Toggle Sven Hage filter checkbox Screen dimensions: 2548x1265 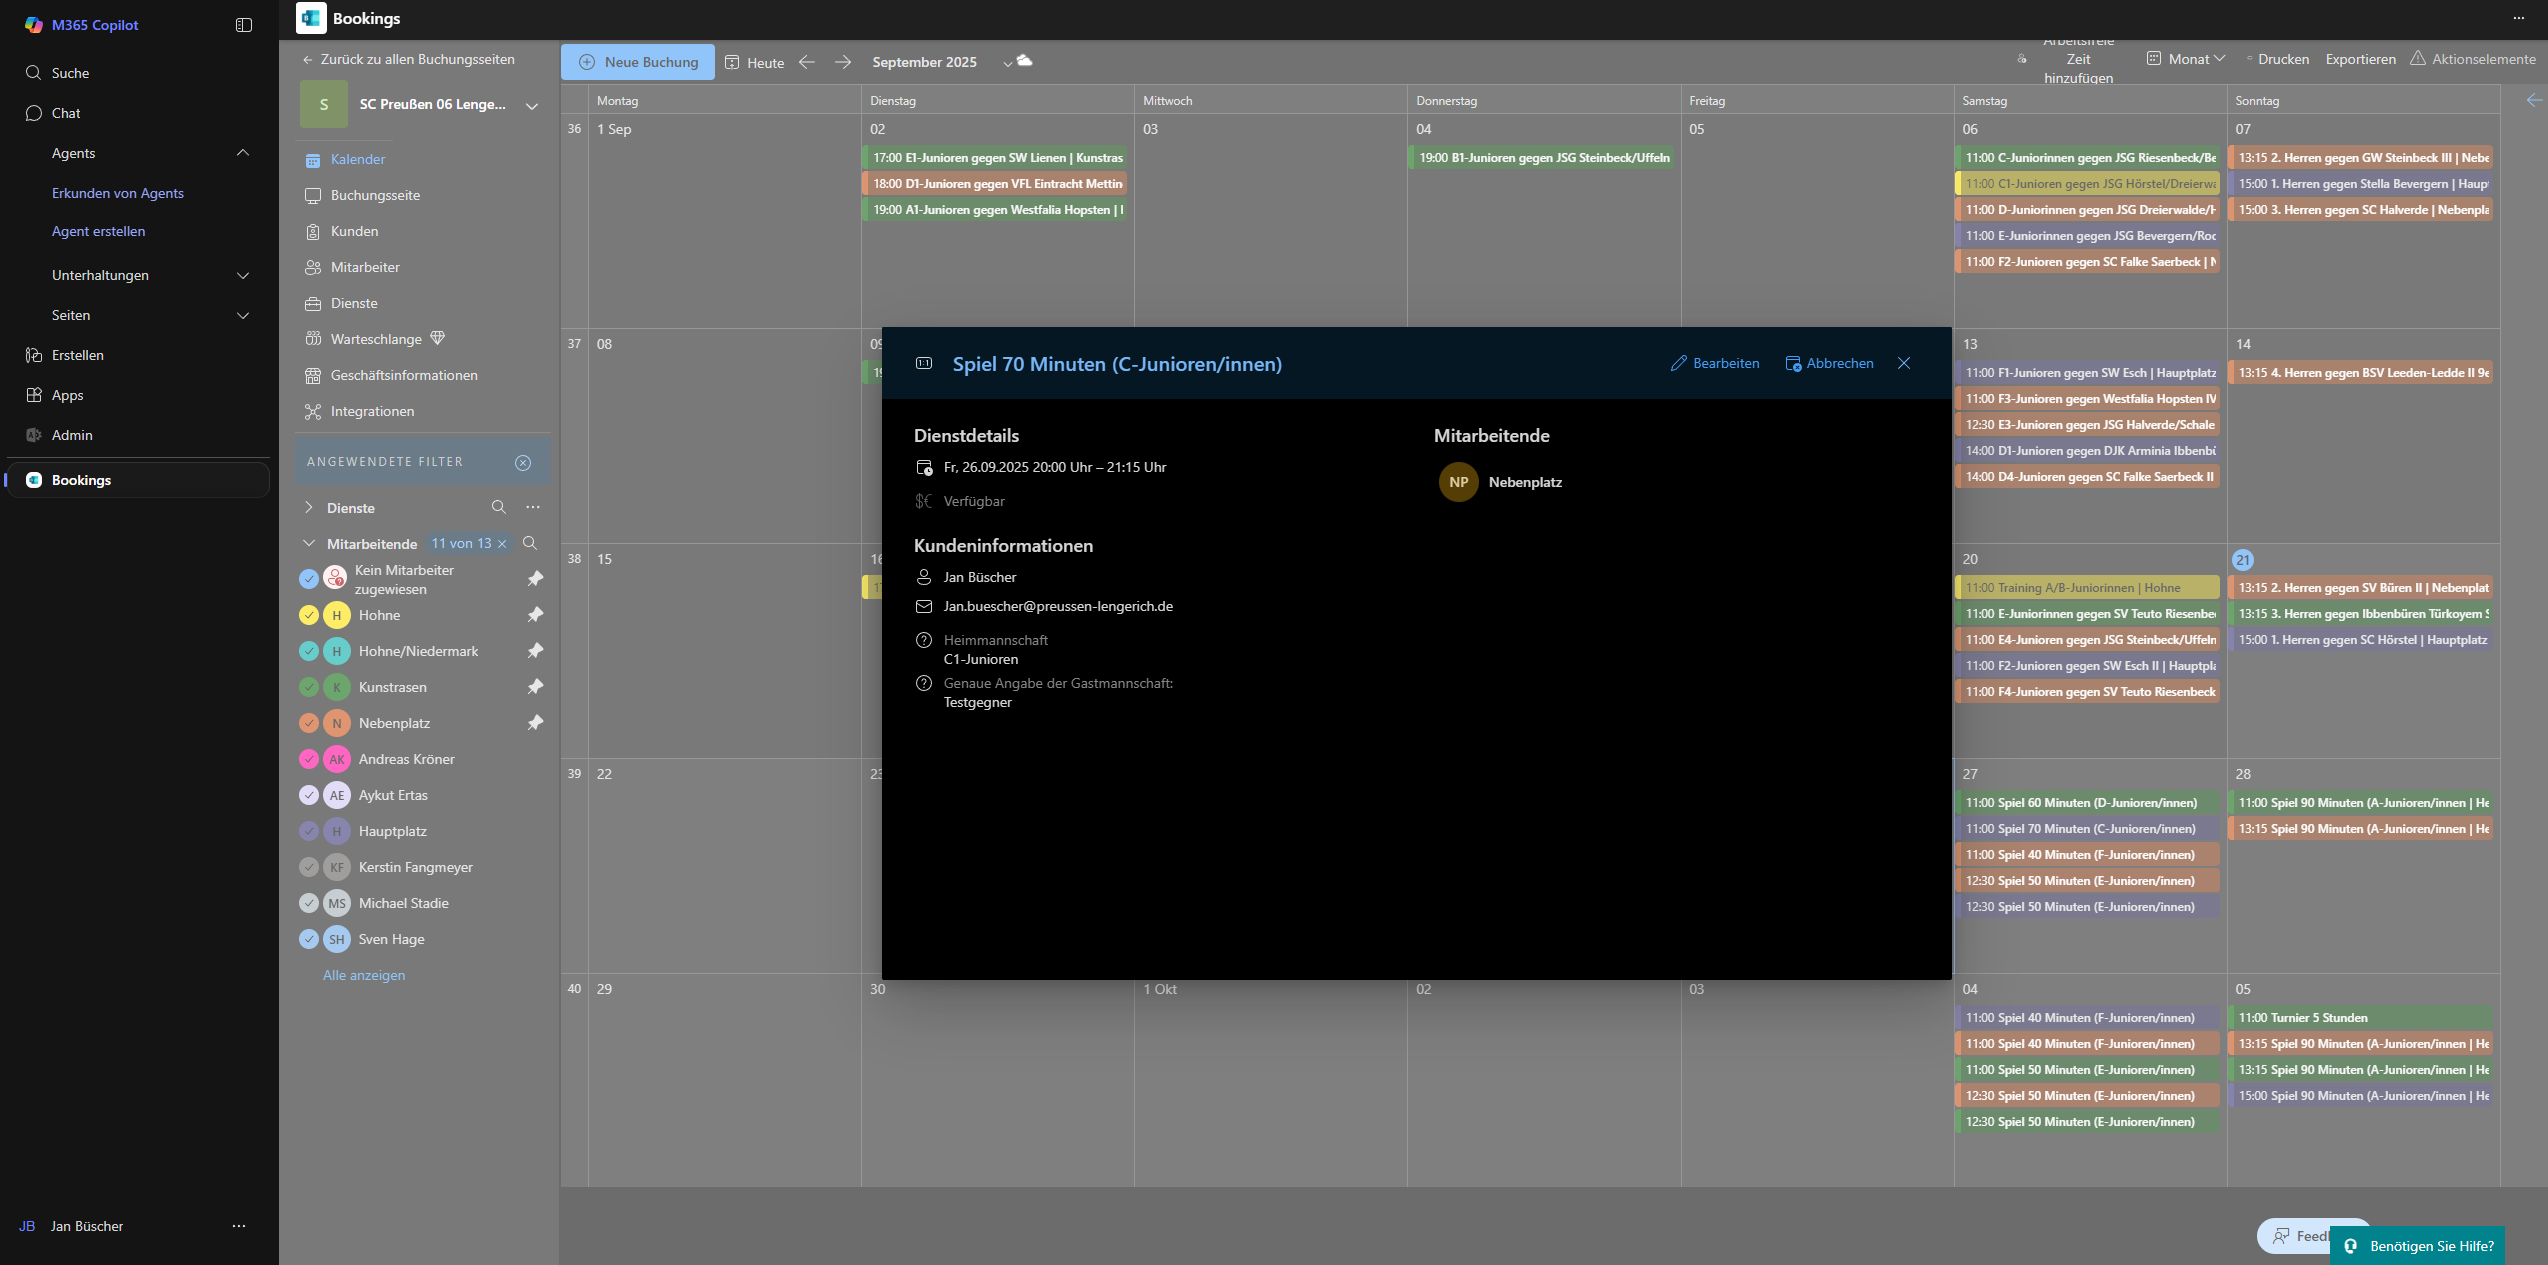(309, 939)
